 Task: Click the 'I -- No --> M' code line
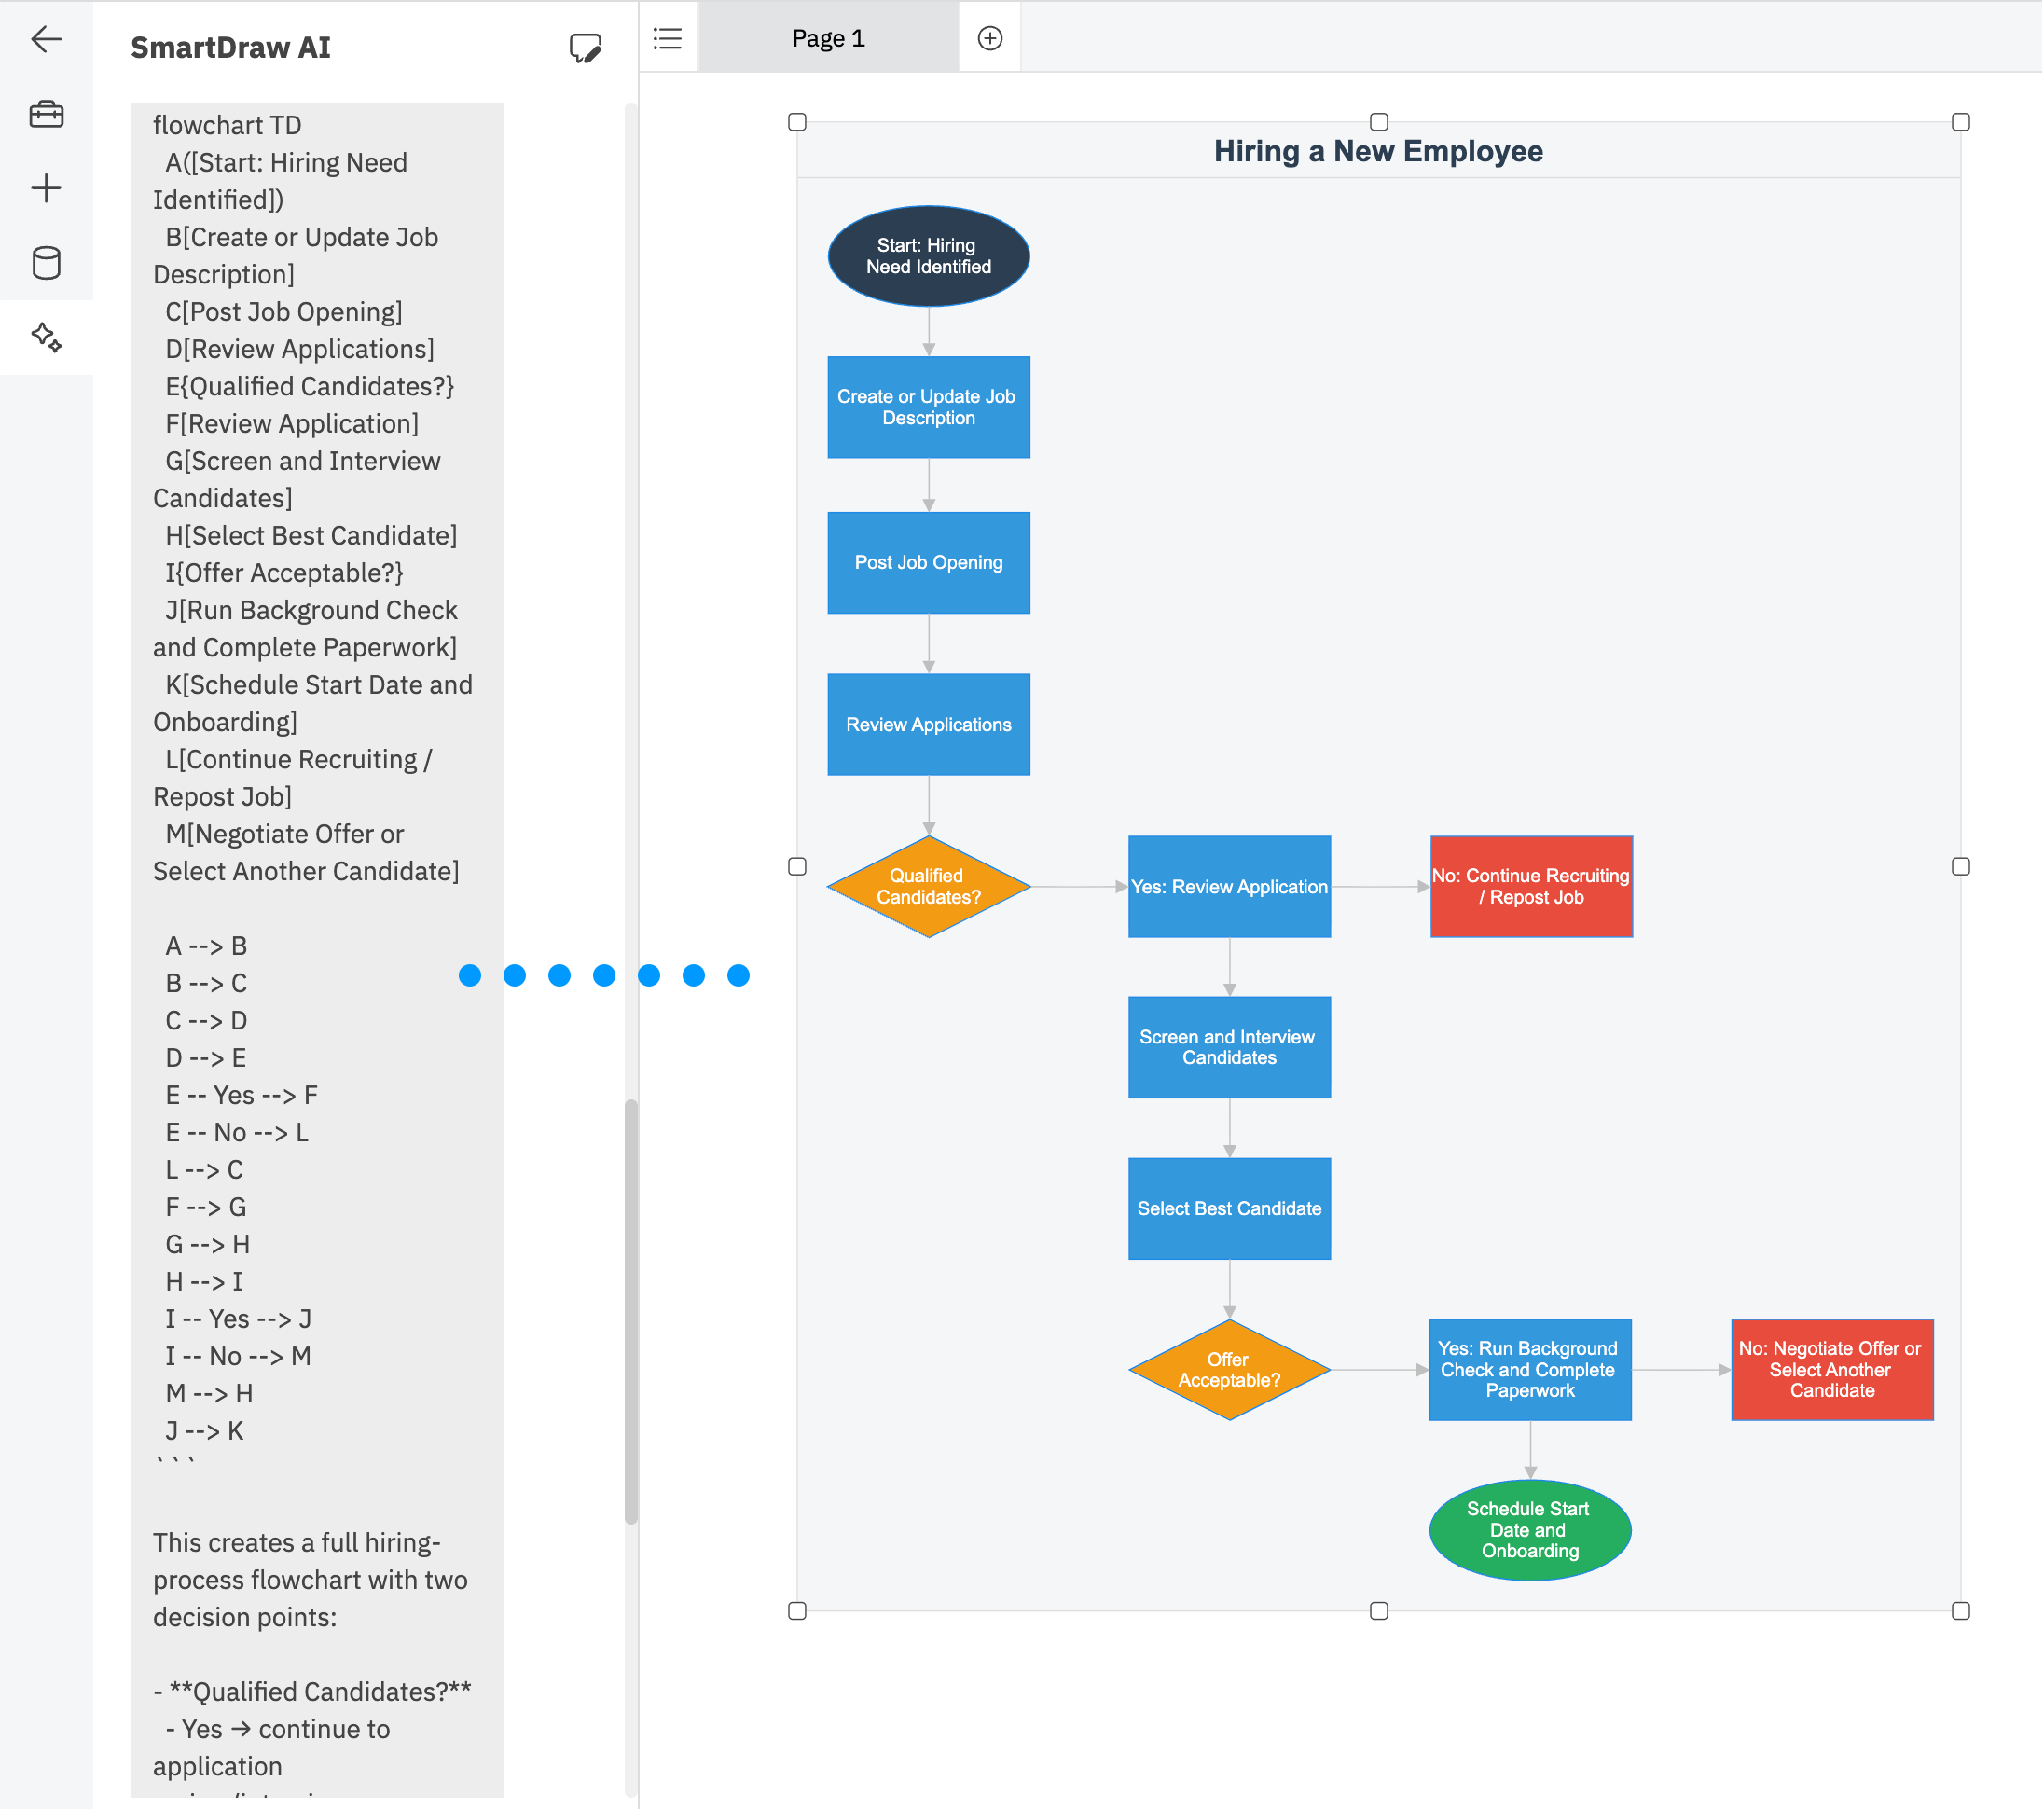(238, 1357)
